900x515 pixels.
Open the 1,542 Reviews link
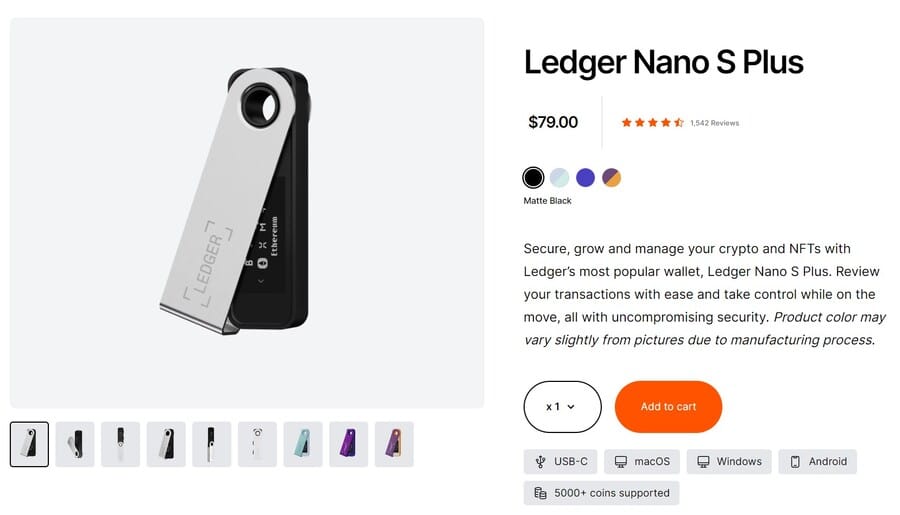click(714, 123)
